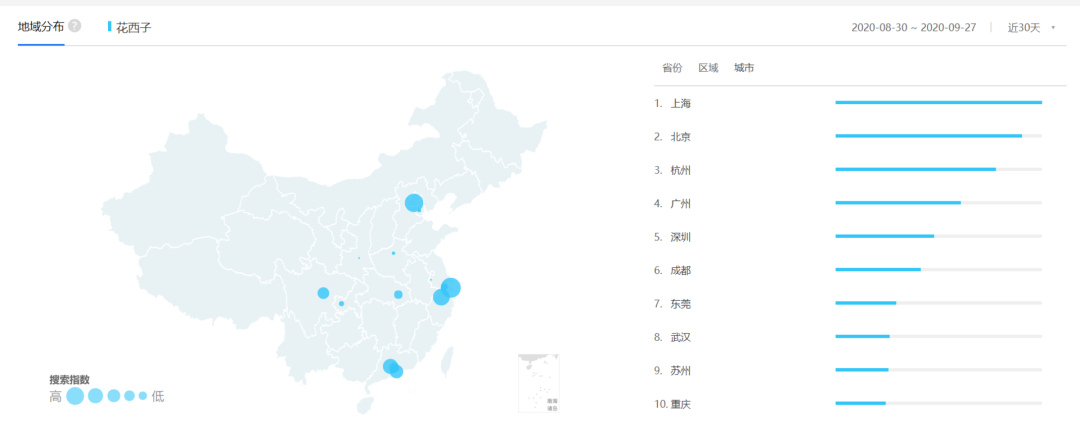The width and height of the screenshot is (1080, 440).
Task: Click the 成都 ranking row
Action: [x=849, y=270]
